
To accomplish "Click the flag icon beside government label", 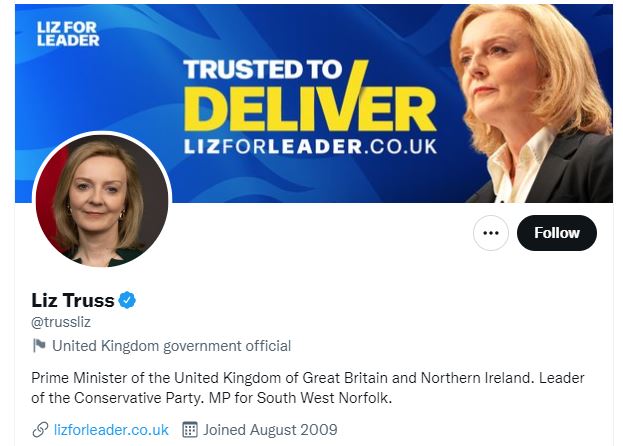I will point(39,346).
